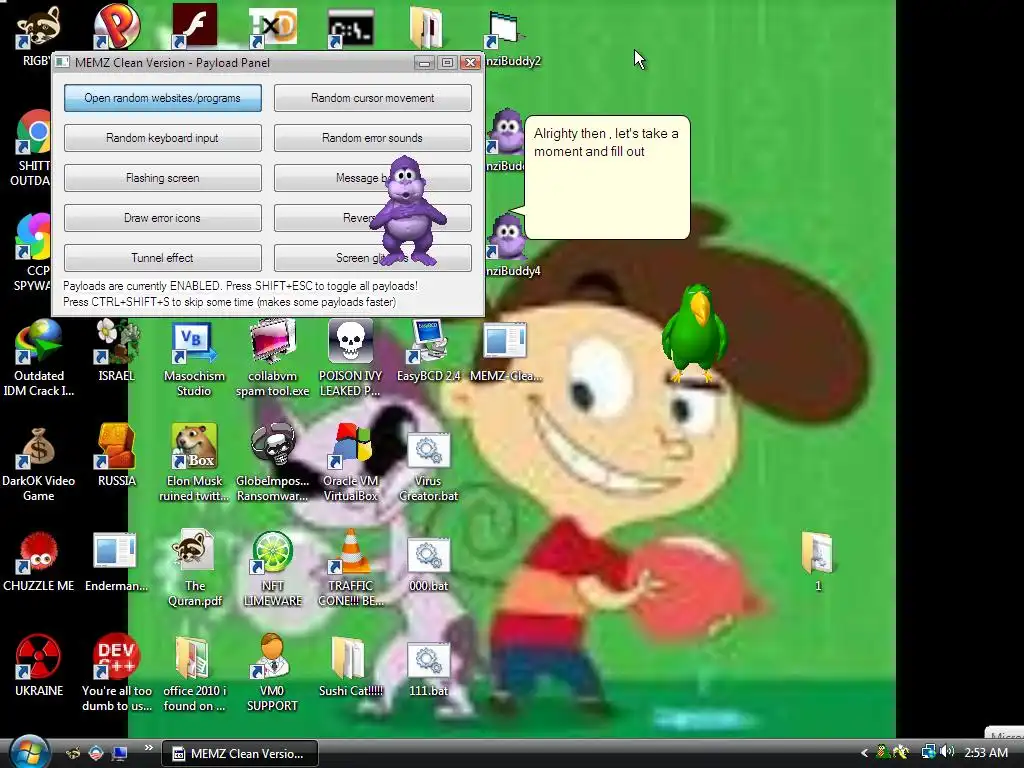Click Open random websites/programs button
Screen dimensions: 1024x768
163,98
